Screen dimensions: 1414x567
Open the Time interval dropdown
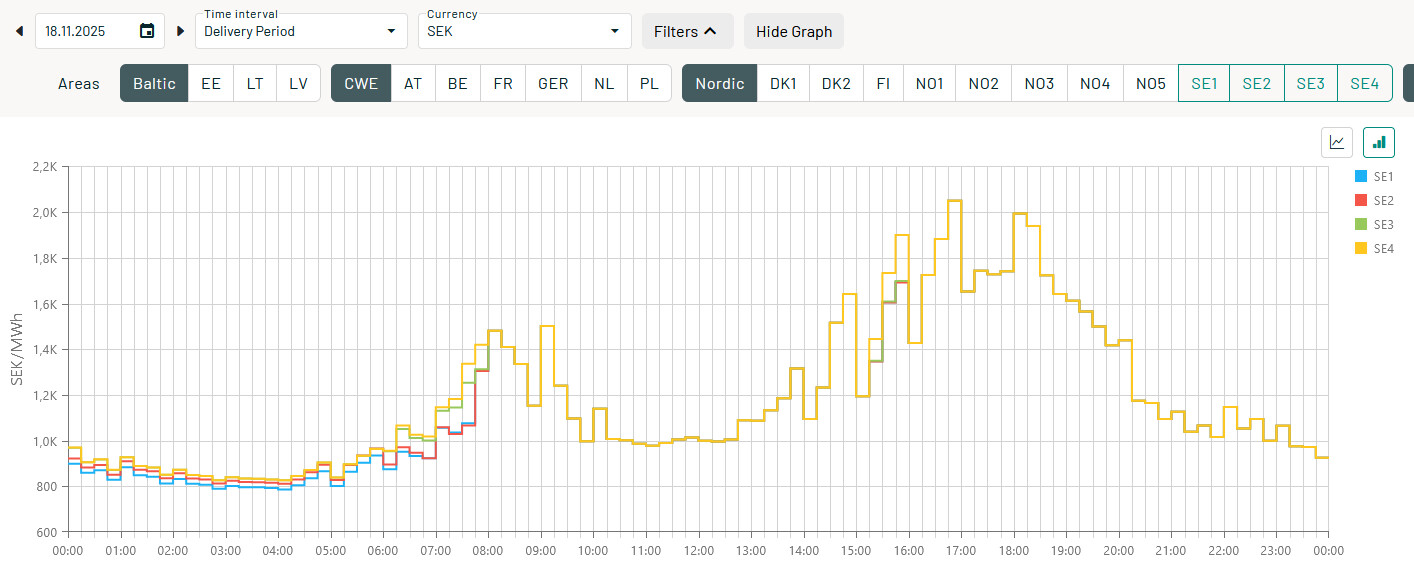[x=301, y=31]
